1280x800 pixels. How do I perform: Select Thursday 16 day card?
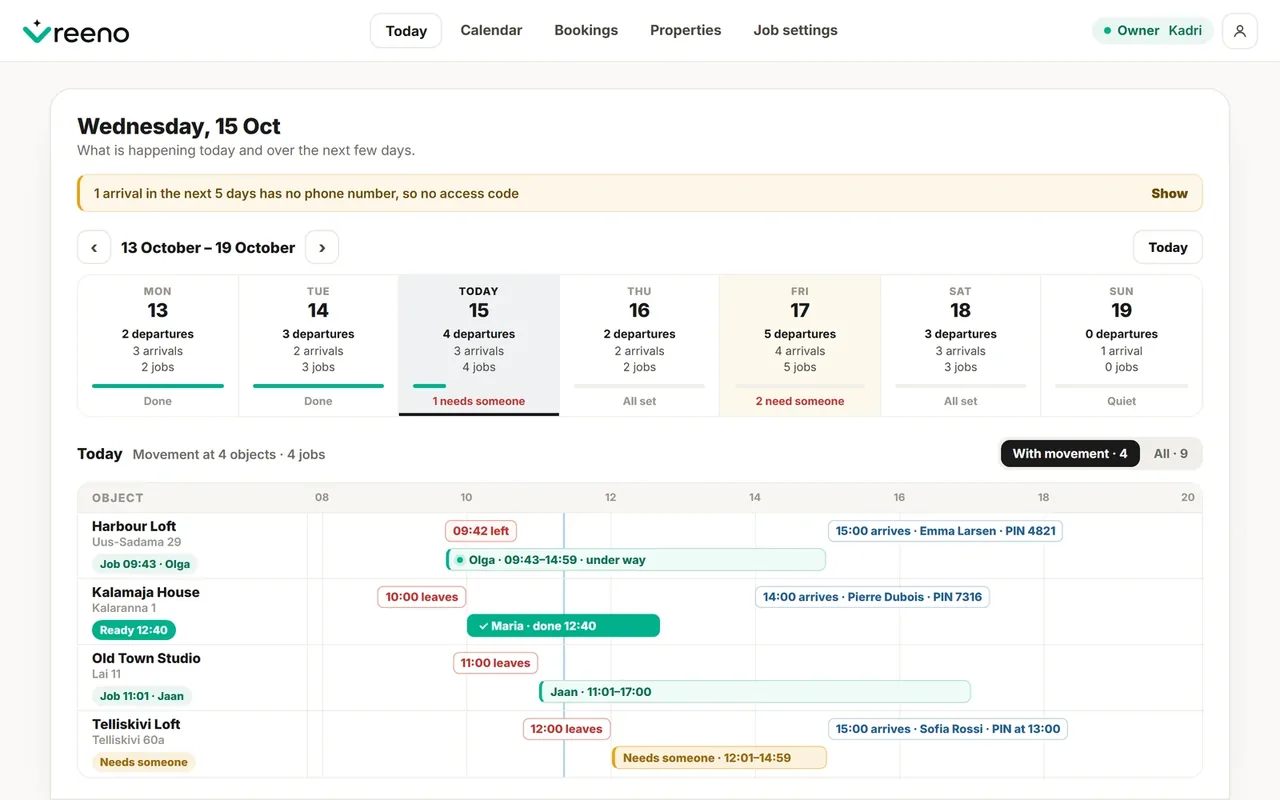640,346
